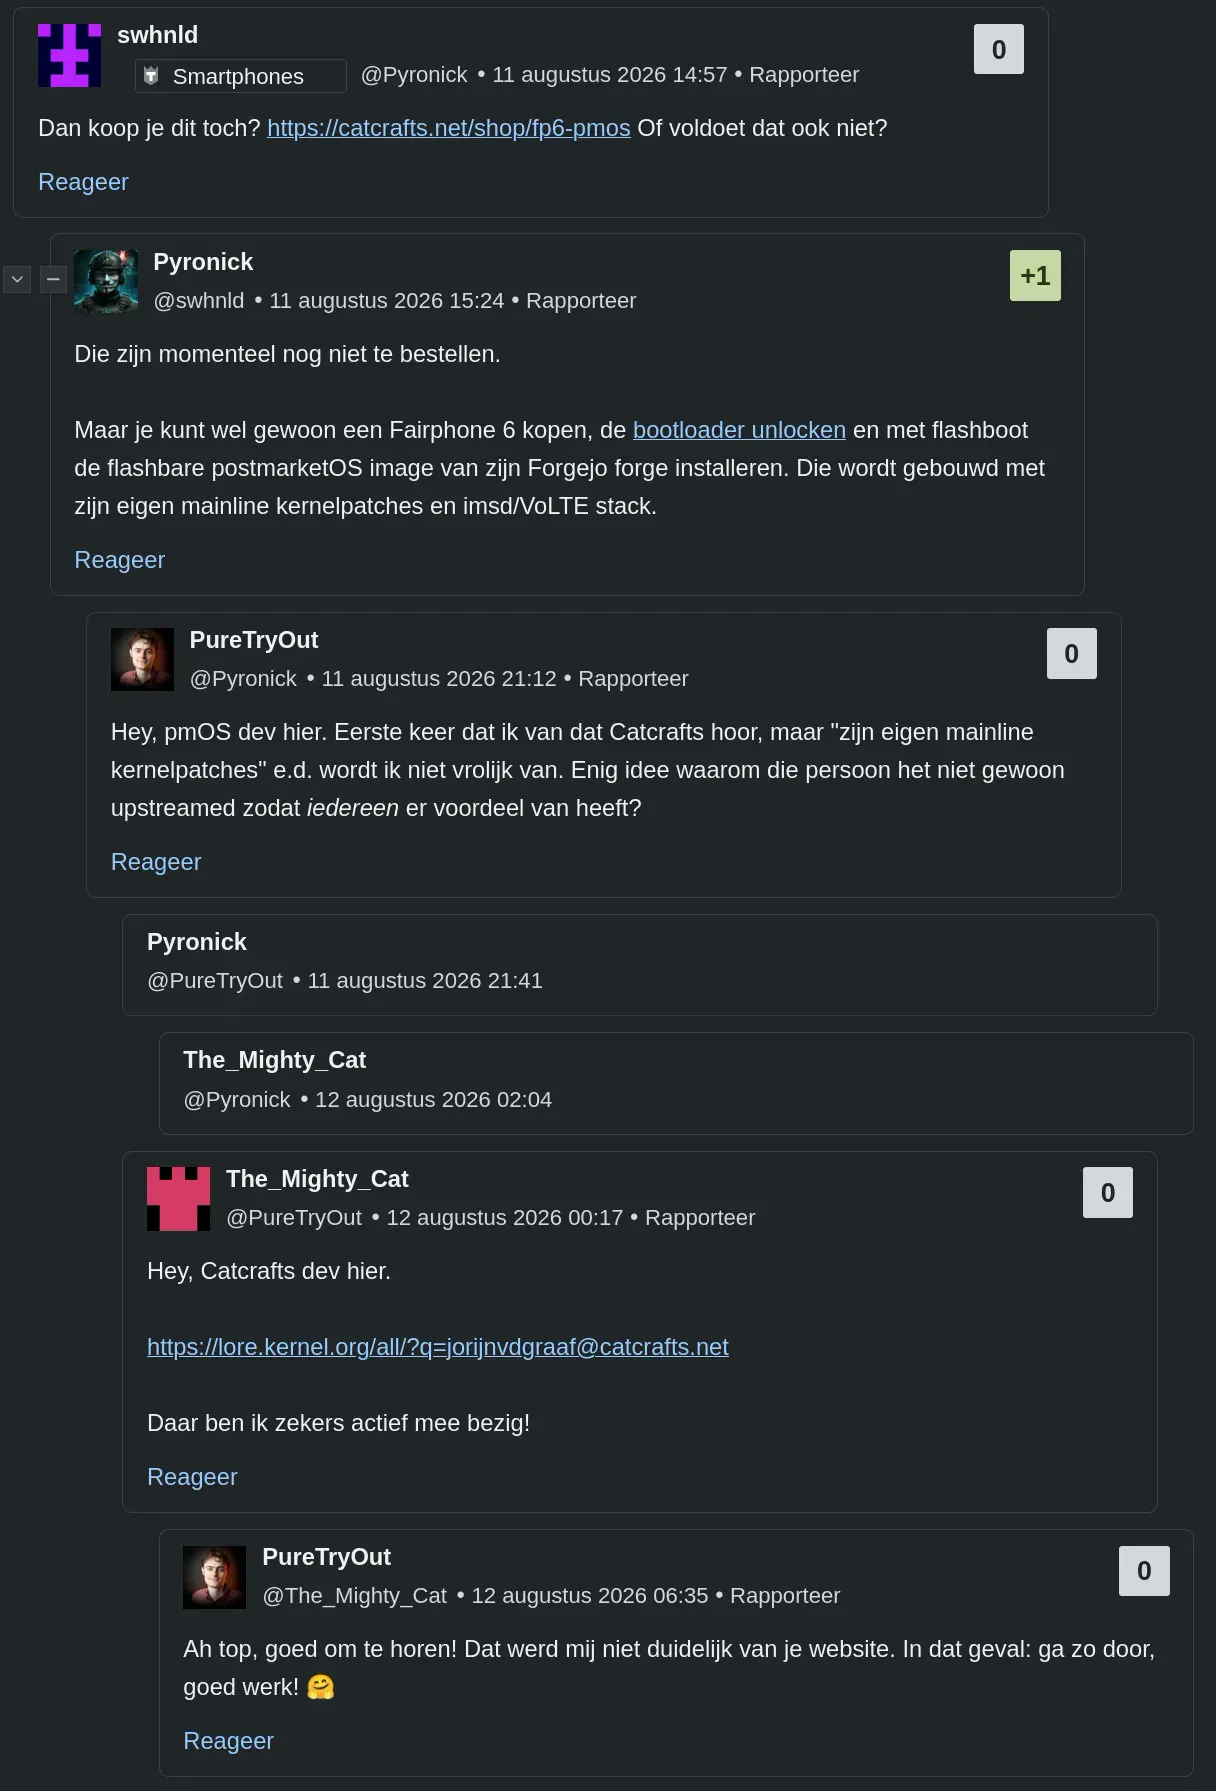Viewport: 1216px width, 1791px height.
Task: Collapse Pyronick's comment with the minus button
Action: click(53, 279)
